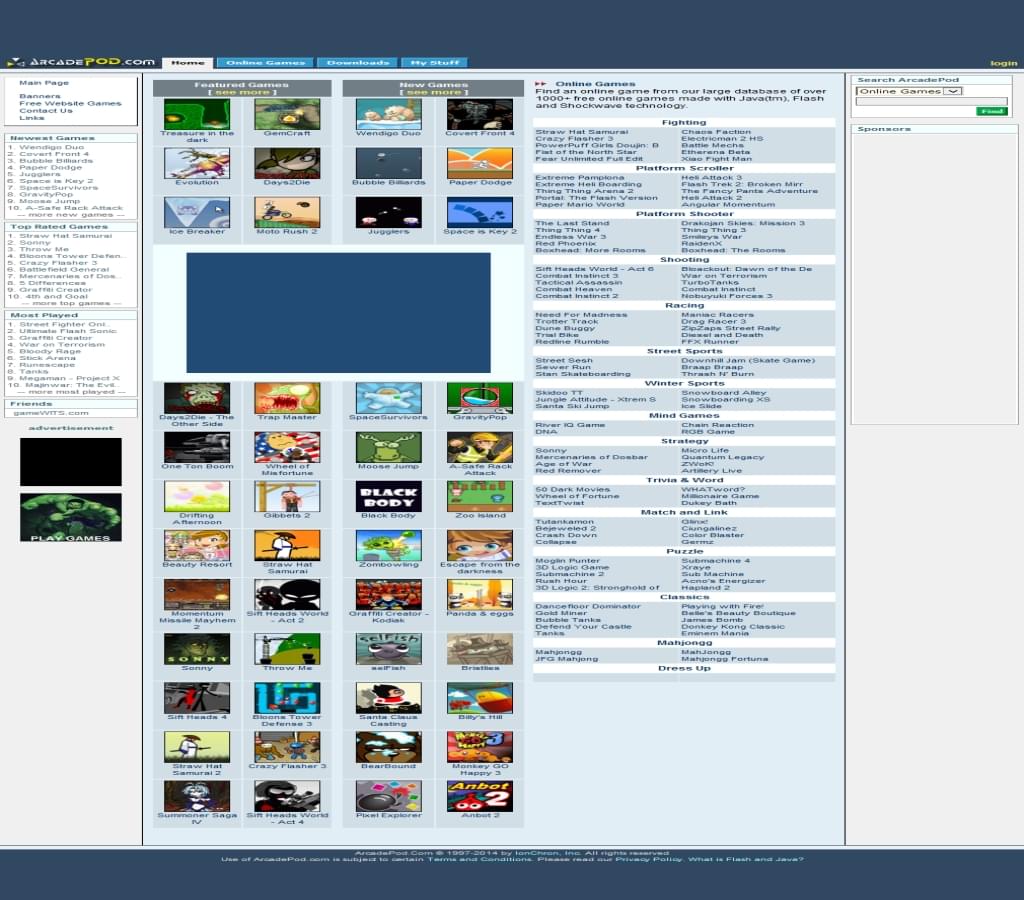Image resolution: width=1024 pixels, height=900 pixels.
Task: Click "see more" under Featured Games
Action: point(241,93)
